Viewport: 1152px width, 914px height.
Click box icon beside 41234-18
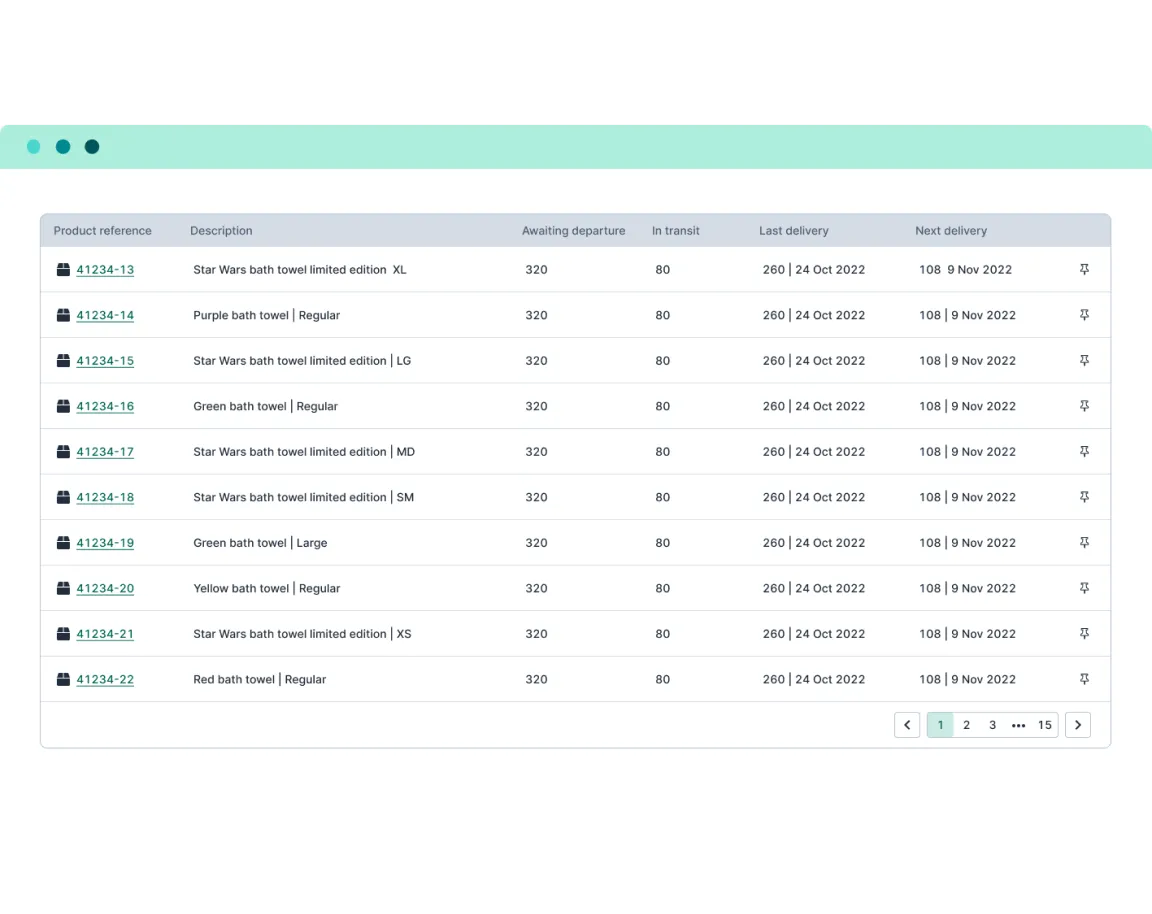(x=63, y=497)
